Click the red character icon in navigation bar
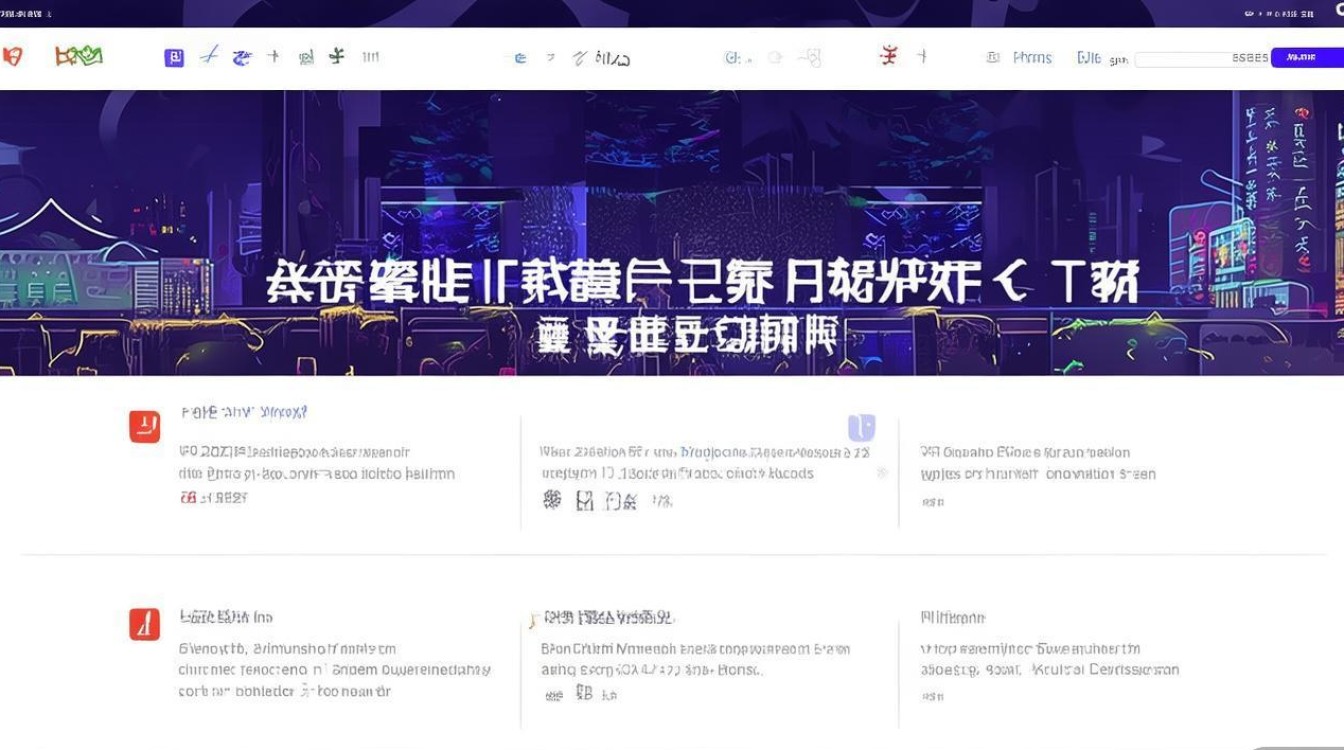Image resolution: width=1344 pixels, height=750 pixels. tap(888, 56)
